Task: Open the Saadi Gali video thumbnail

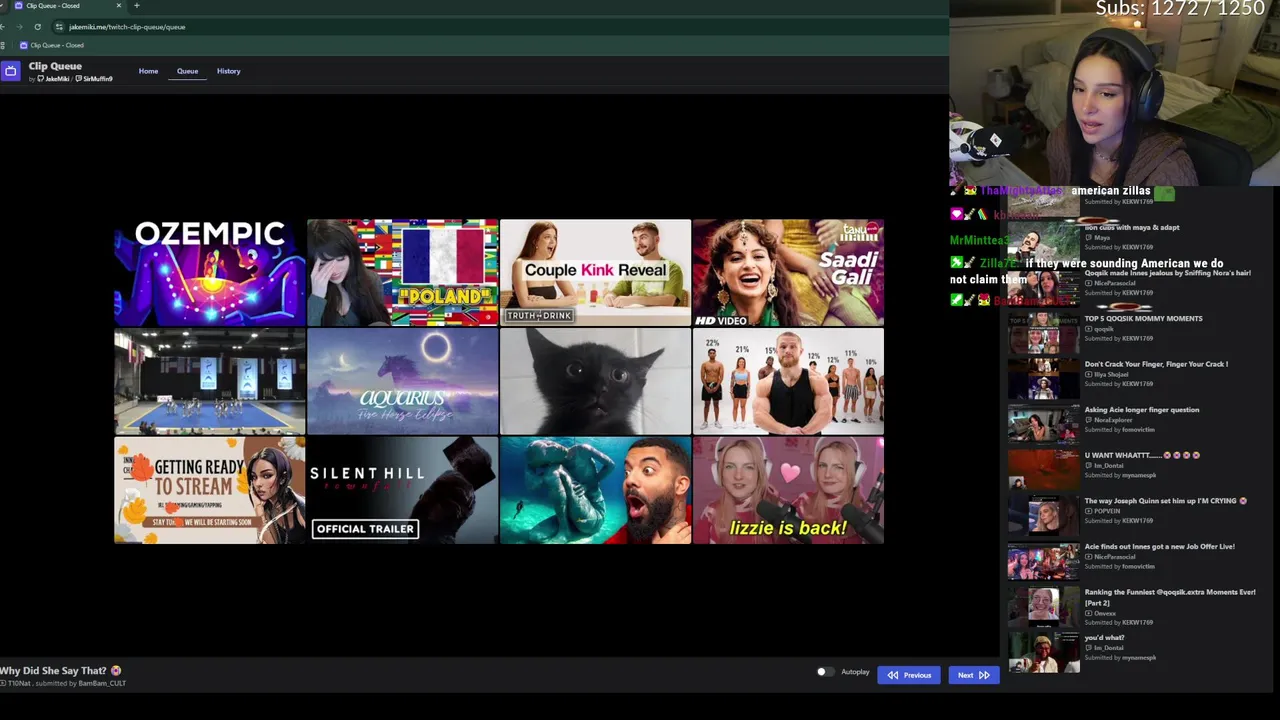Action: (788, 273)
